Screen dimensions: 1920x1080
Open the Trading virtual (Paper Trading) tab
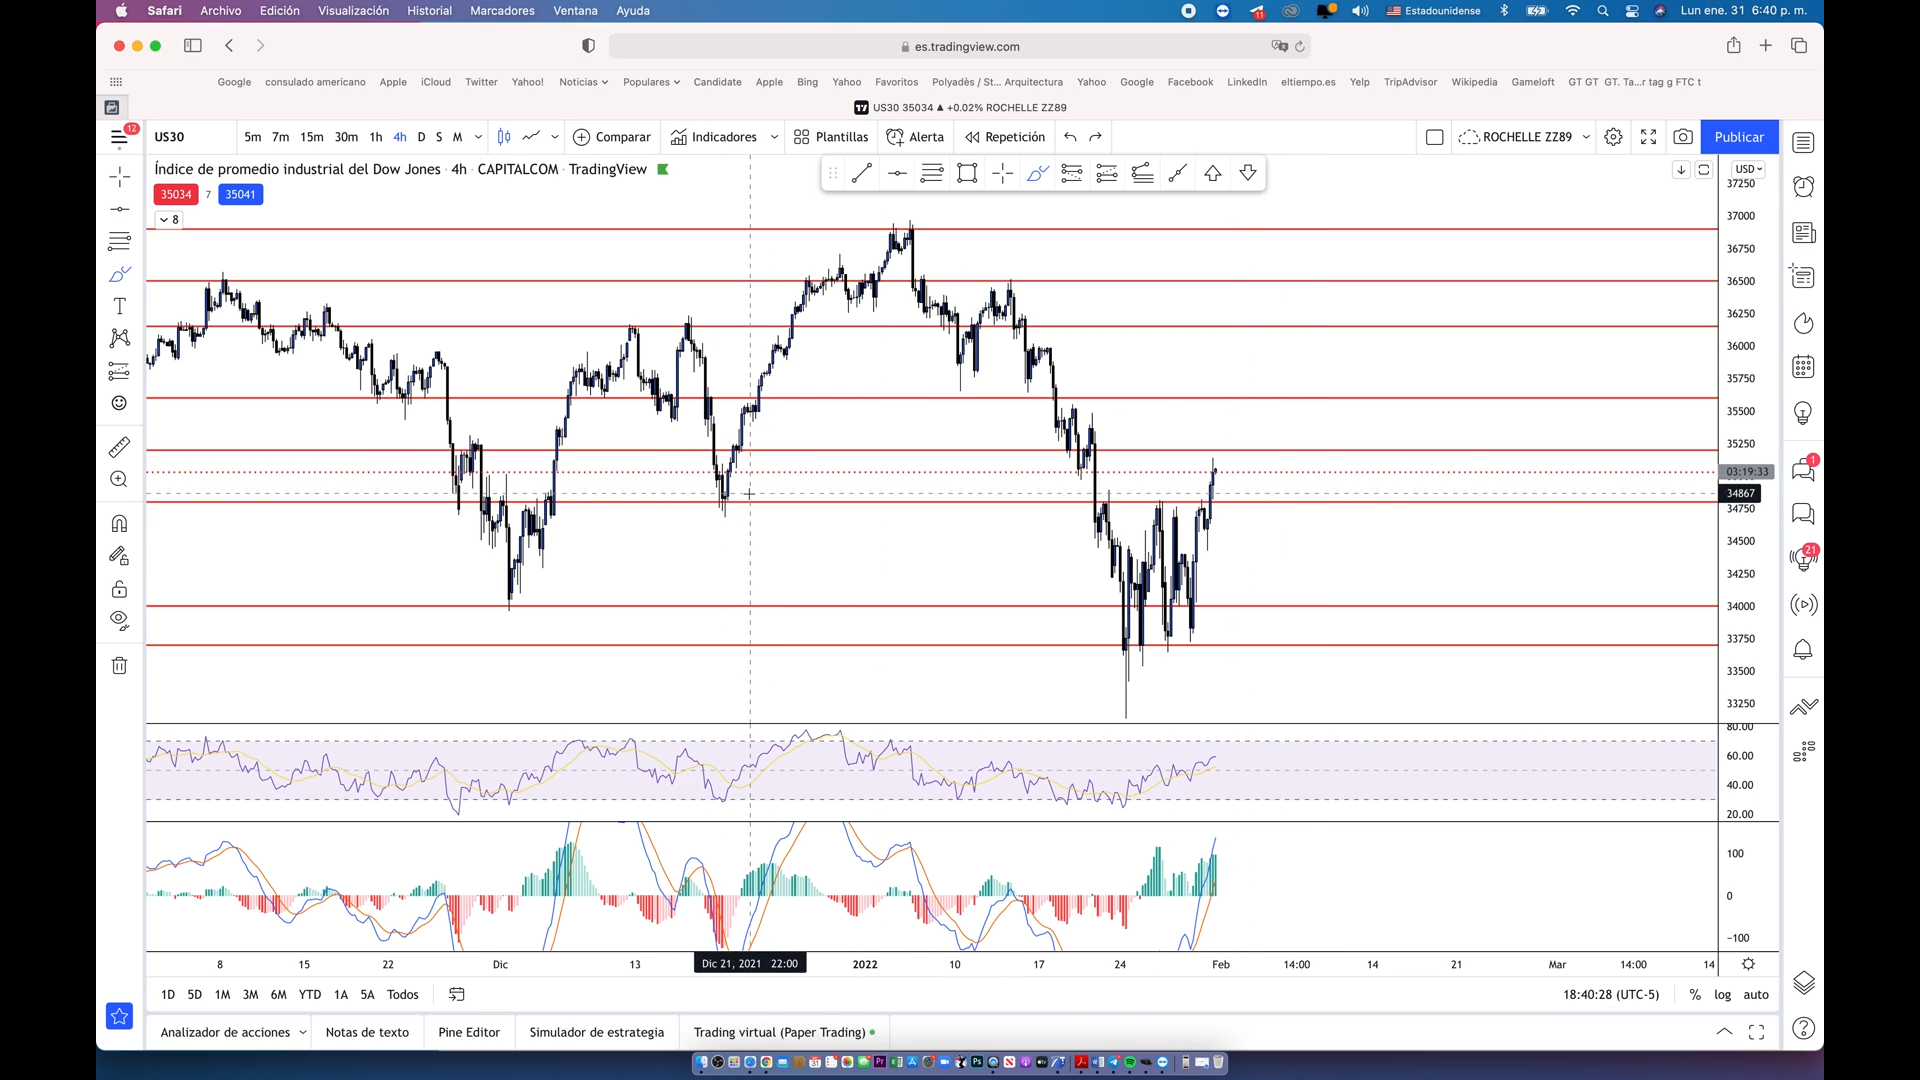(784, 1033)
